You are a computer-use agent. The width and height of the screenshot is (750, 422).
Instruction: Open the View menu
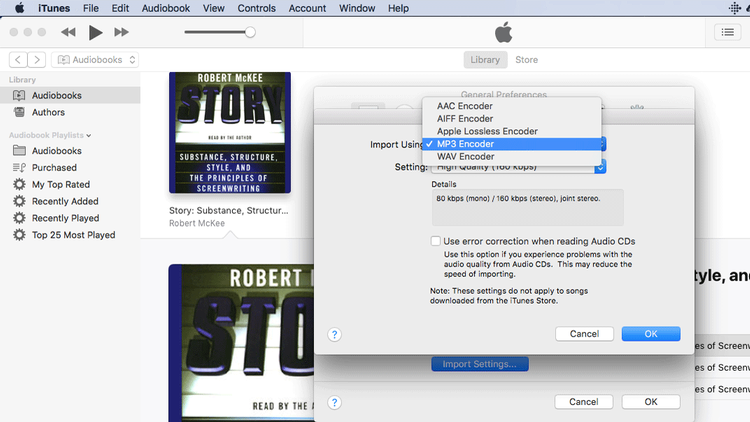click(213, 8)
